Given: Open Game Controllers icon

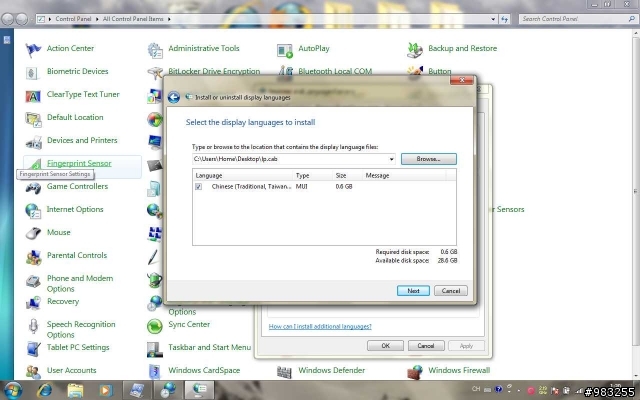Looking at the screenshot, I should coord(33,188).
